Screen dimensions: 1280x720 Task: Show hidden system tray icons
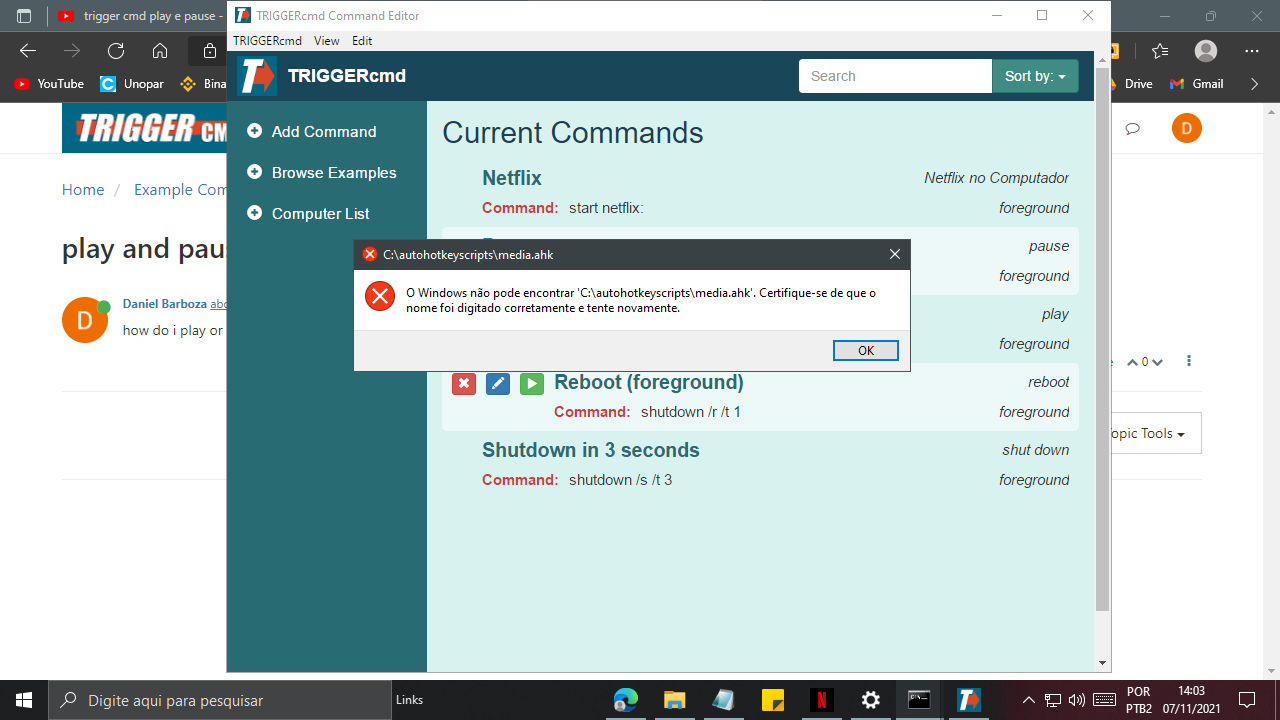1028,700
